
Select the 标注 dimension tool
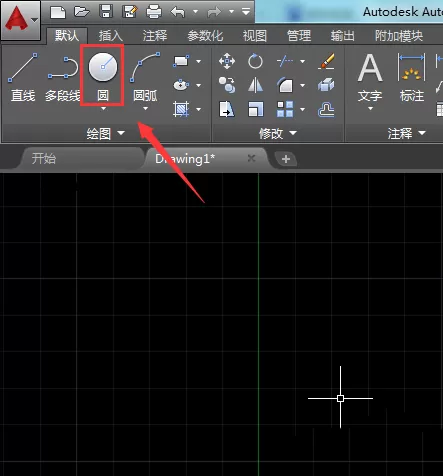(412, 78)
